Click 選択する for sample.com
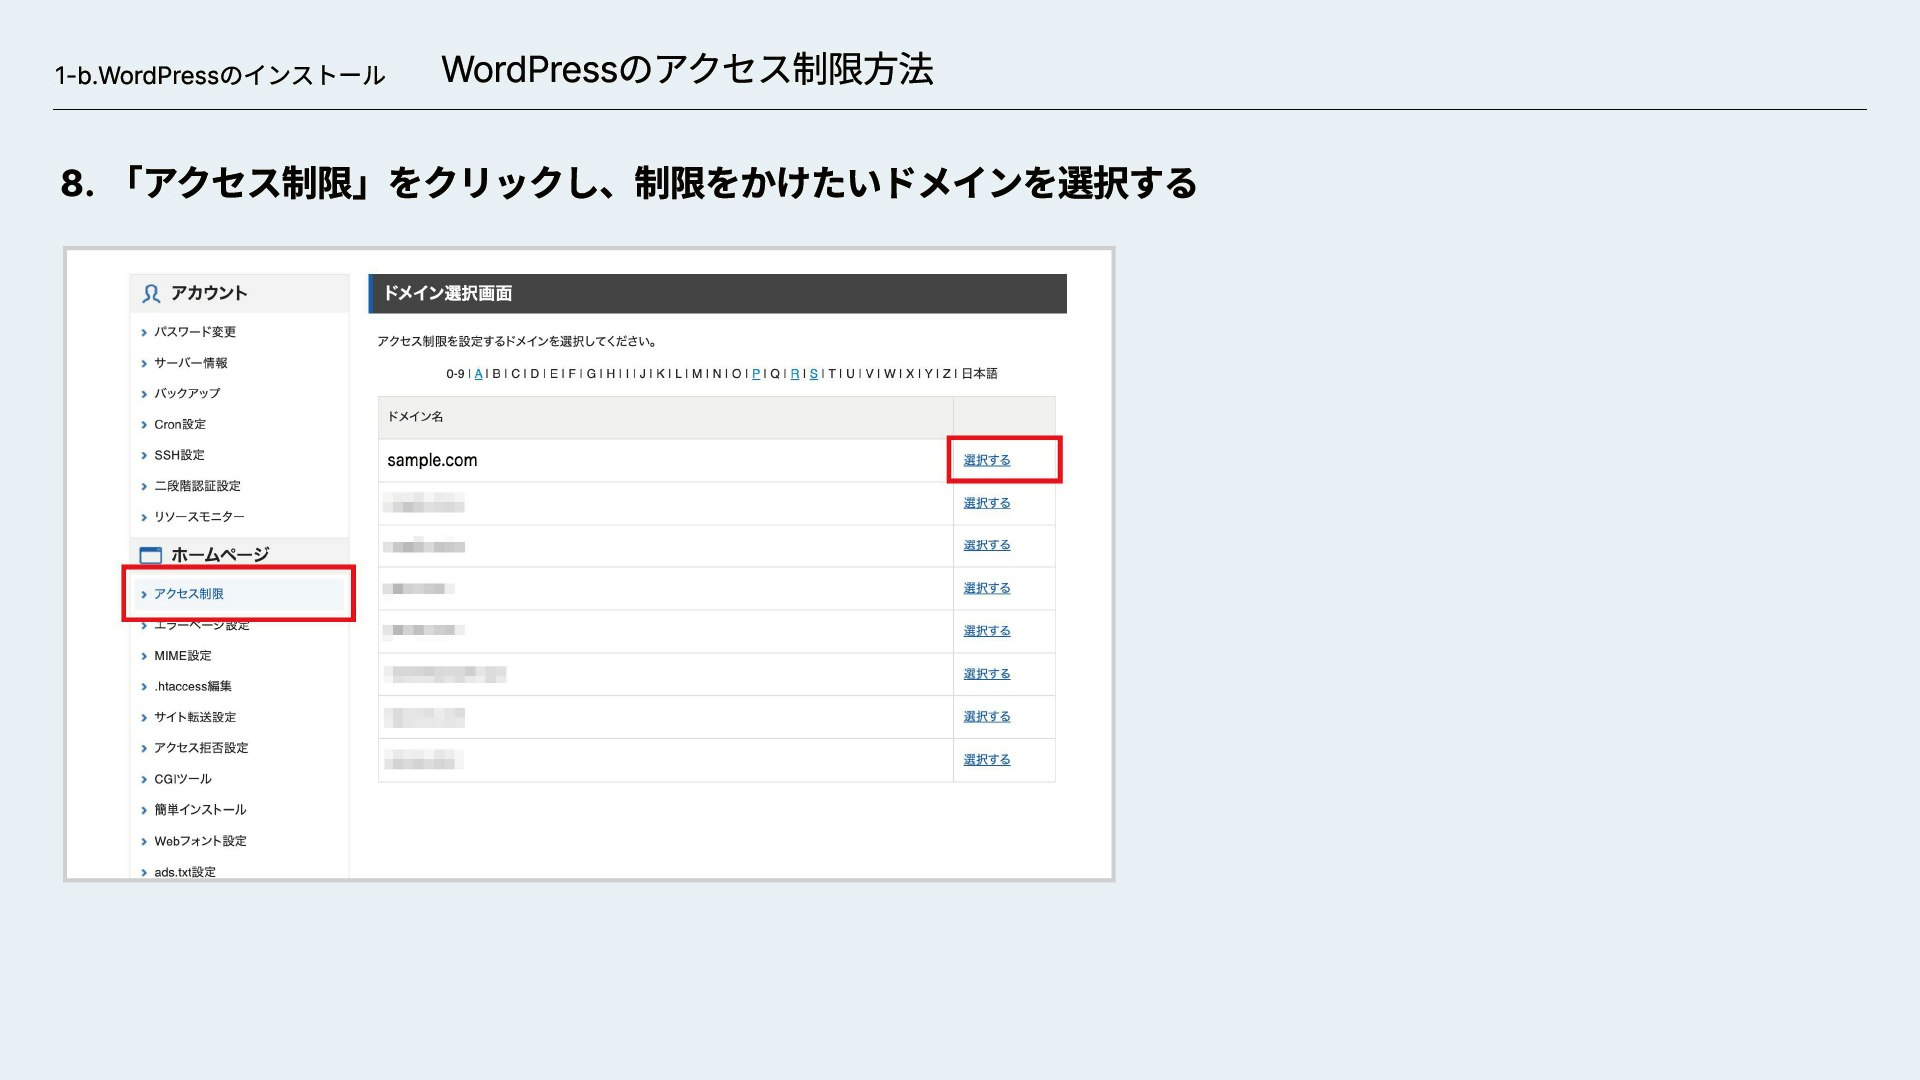The height and width of the screenshot is (1080, 1920). (x=986, y=460)
